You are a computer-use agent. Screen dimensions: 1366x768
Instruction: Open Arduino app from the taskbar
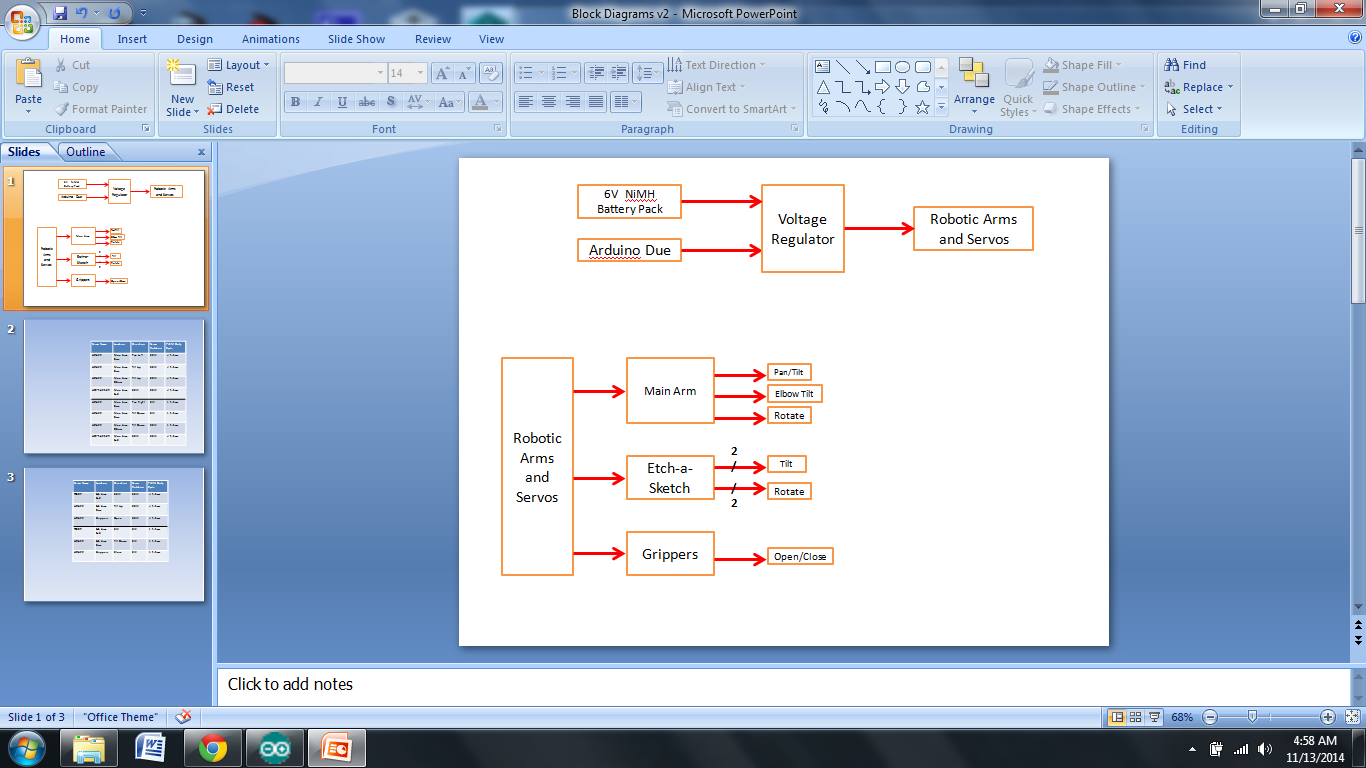274,747
